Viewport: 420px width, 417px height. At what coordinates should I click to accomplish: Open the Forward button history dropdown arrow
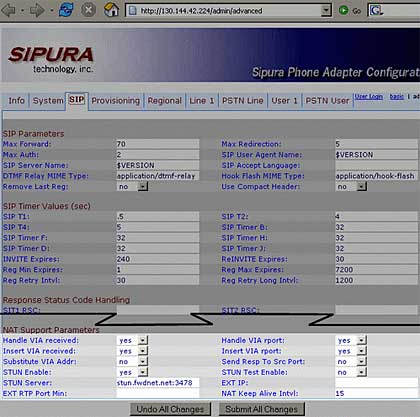click(52, 11)
